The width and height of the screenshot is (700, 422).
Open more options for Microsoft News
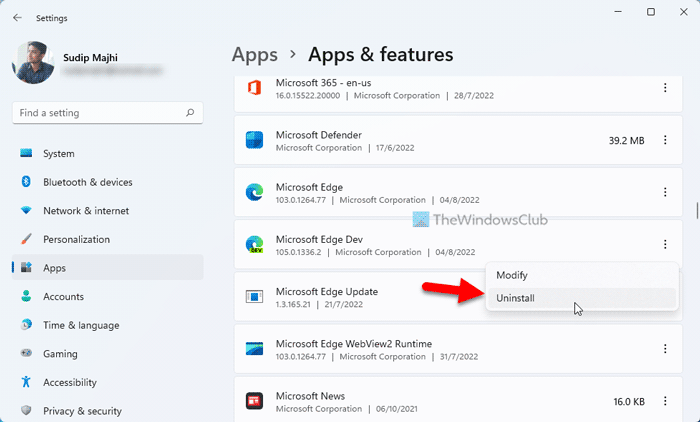click(x=665, y=401)
